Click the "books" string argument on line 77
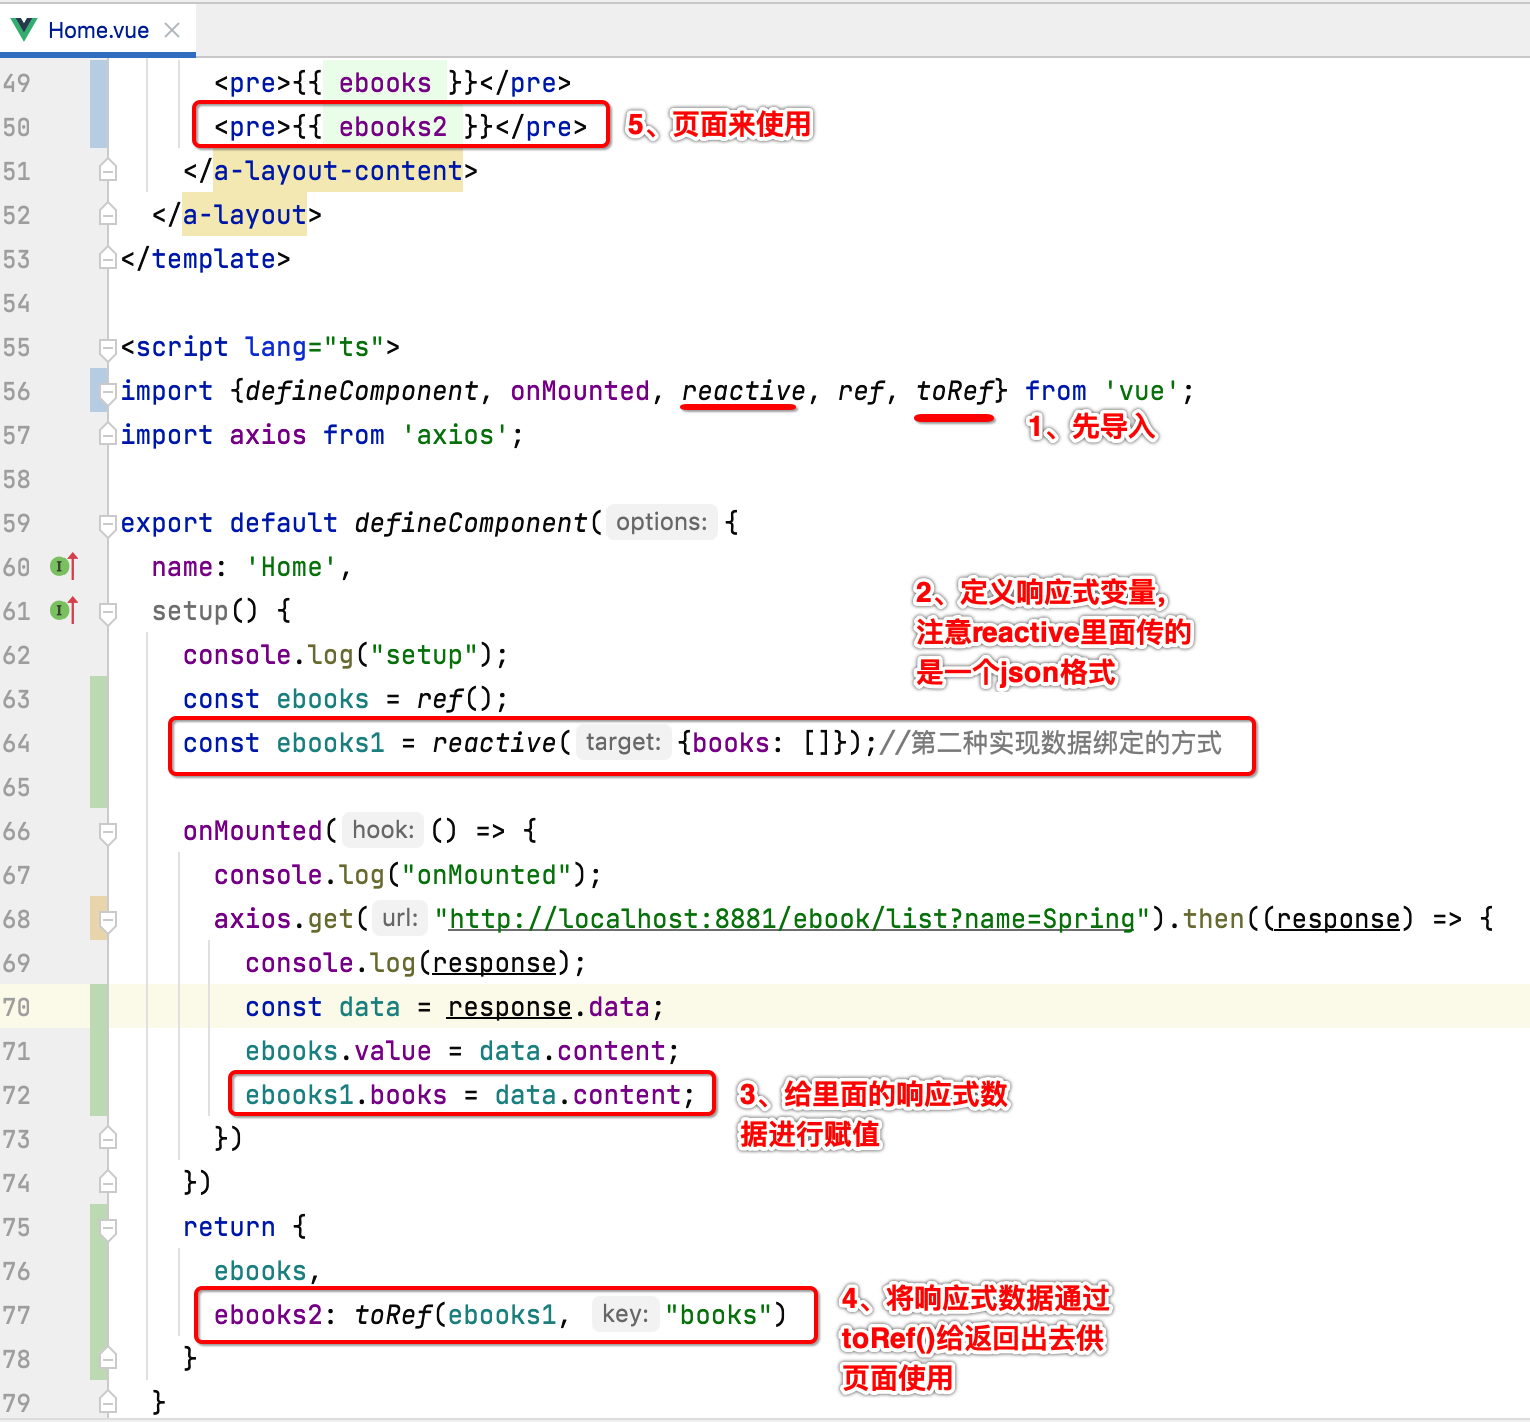Image resolution: width=1530 pixels, height=1422 pixels. 717,1315
